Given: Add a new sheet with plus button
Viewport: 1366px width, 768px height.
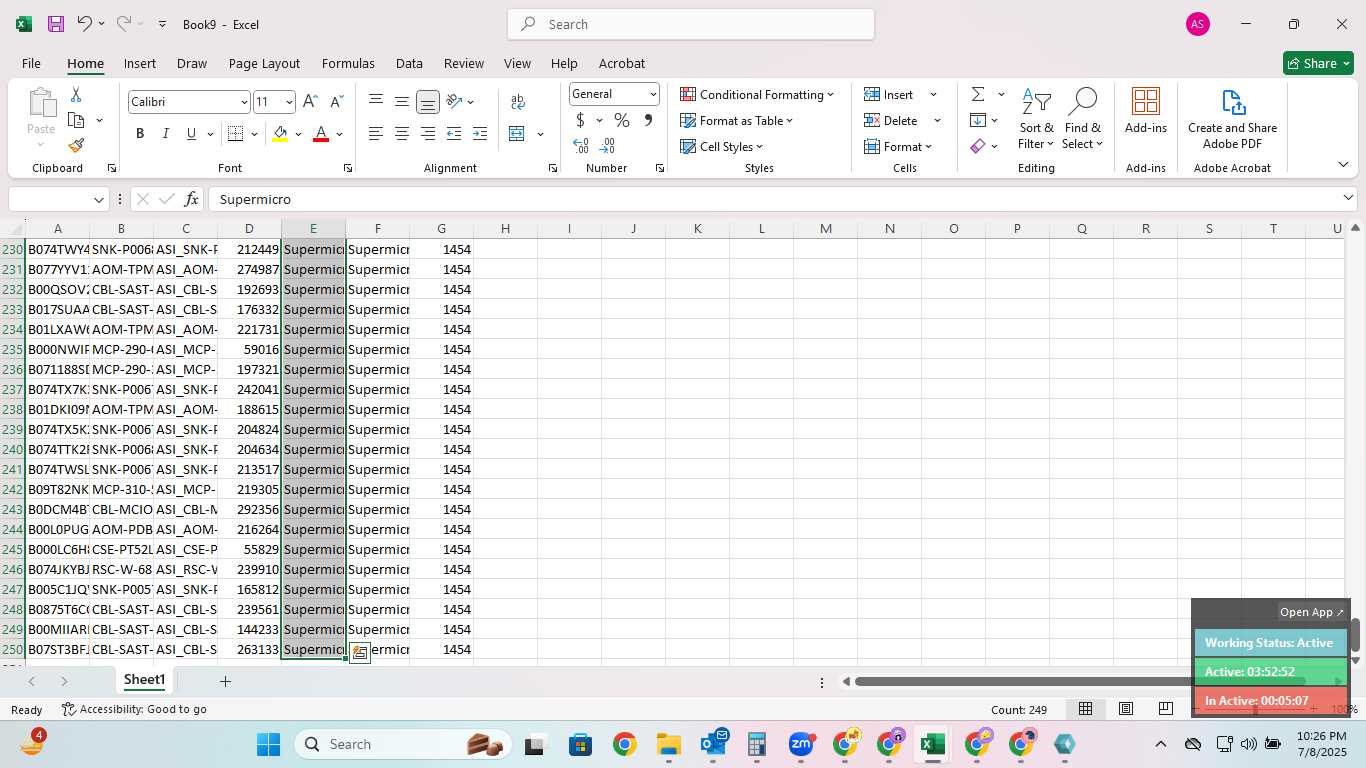Looking at the screenshot, I should pyautogui.click(x=225, y=681).
